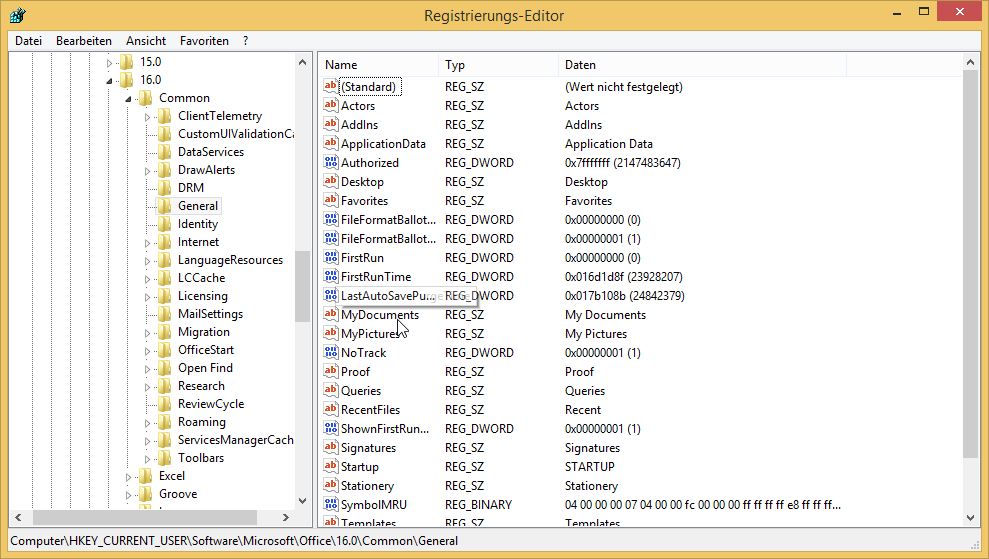Click scroll-up arrow of the values pane
The image size is (989, 559).
tap(970, 62)
